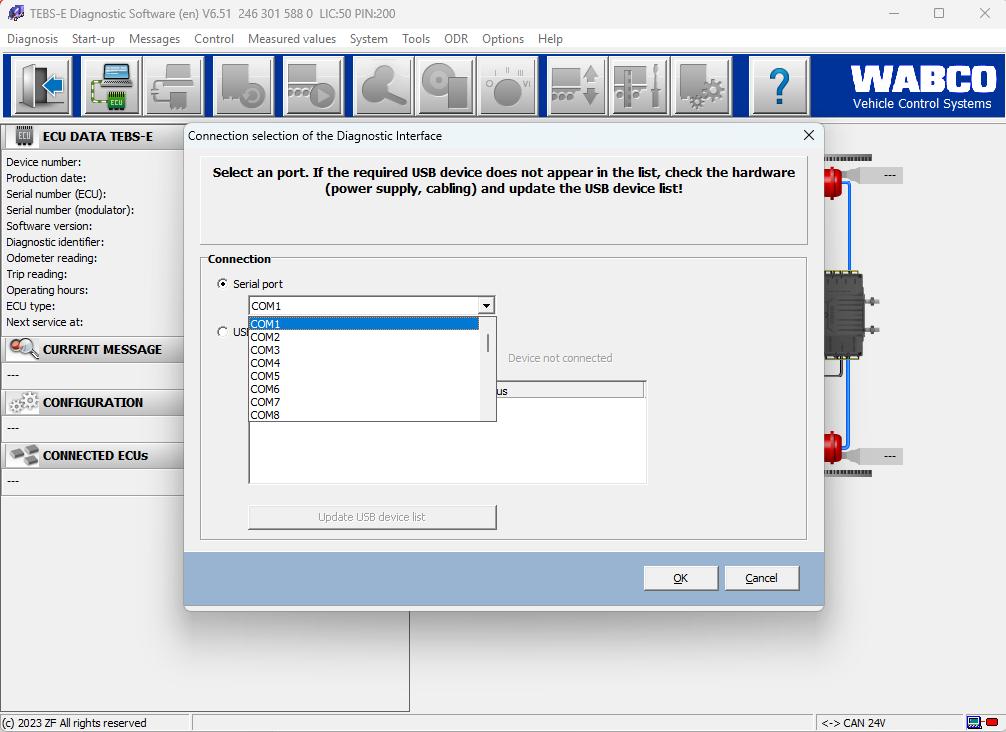
Task: Enable the USB connection radio option
Action: 224,331
